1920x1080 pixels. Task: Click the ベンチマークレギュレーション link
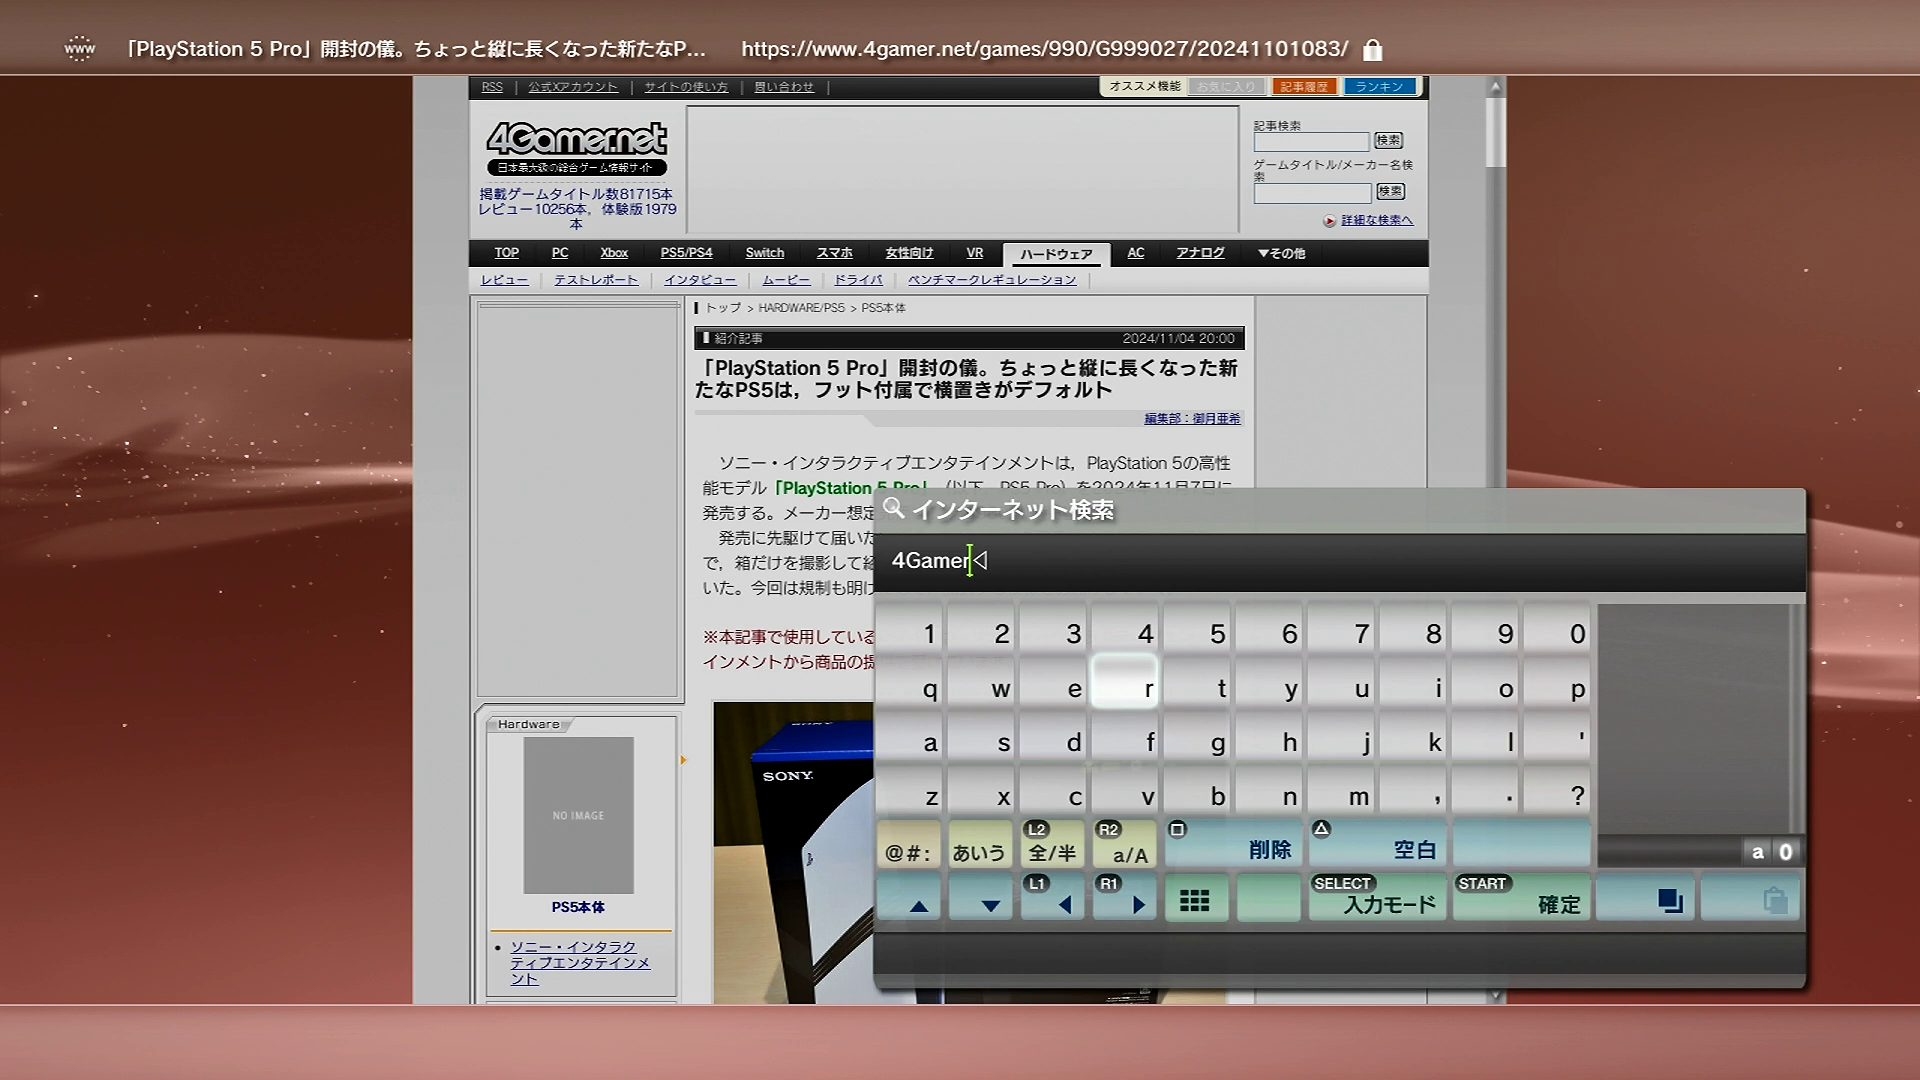992,280
